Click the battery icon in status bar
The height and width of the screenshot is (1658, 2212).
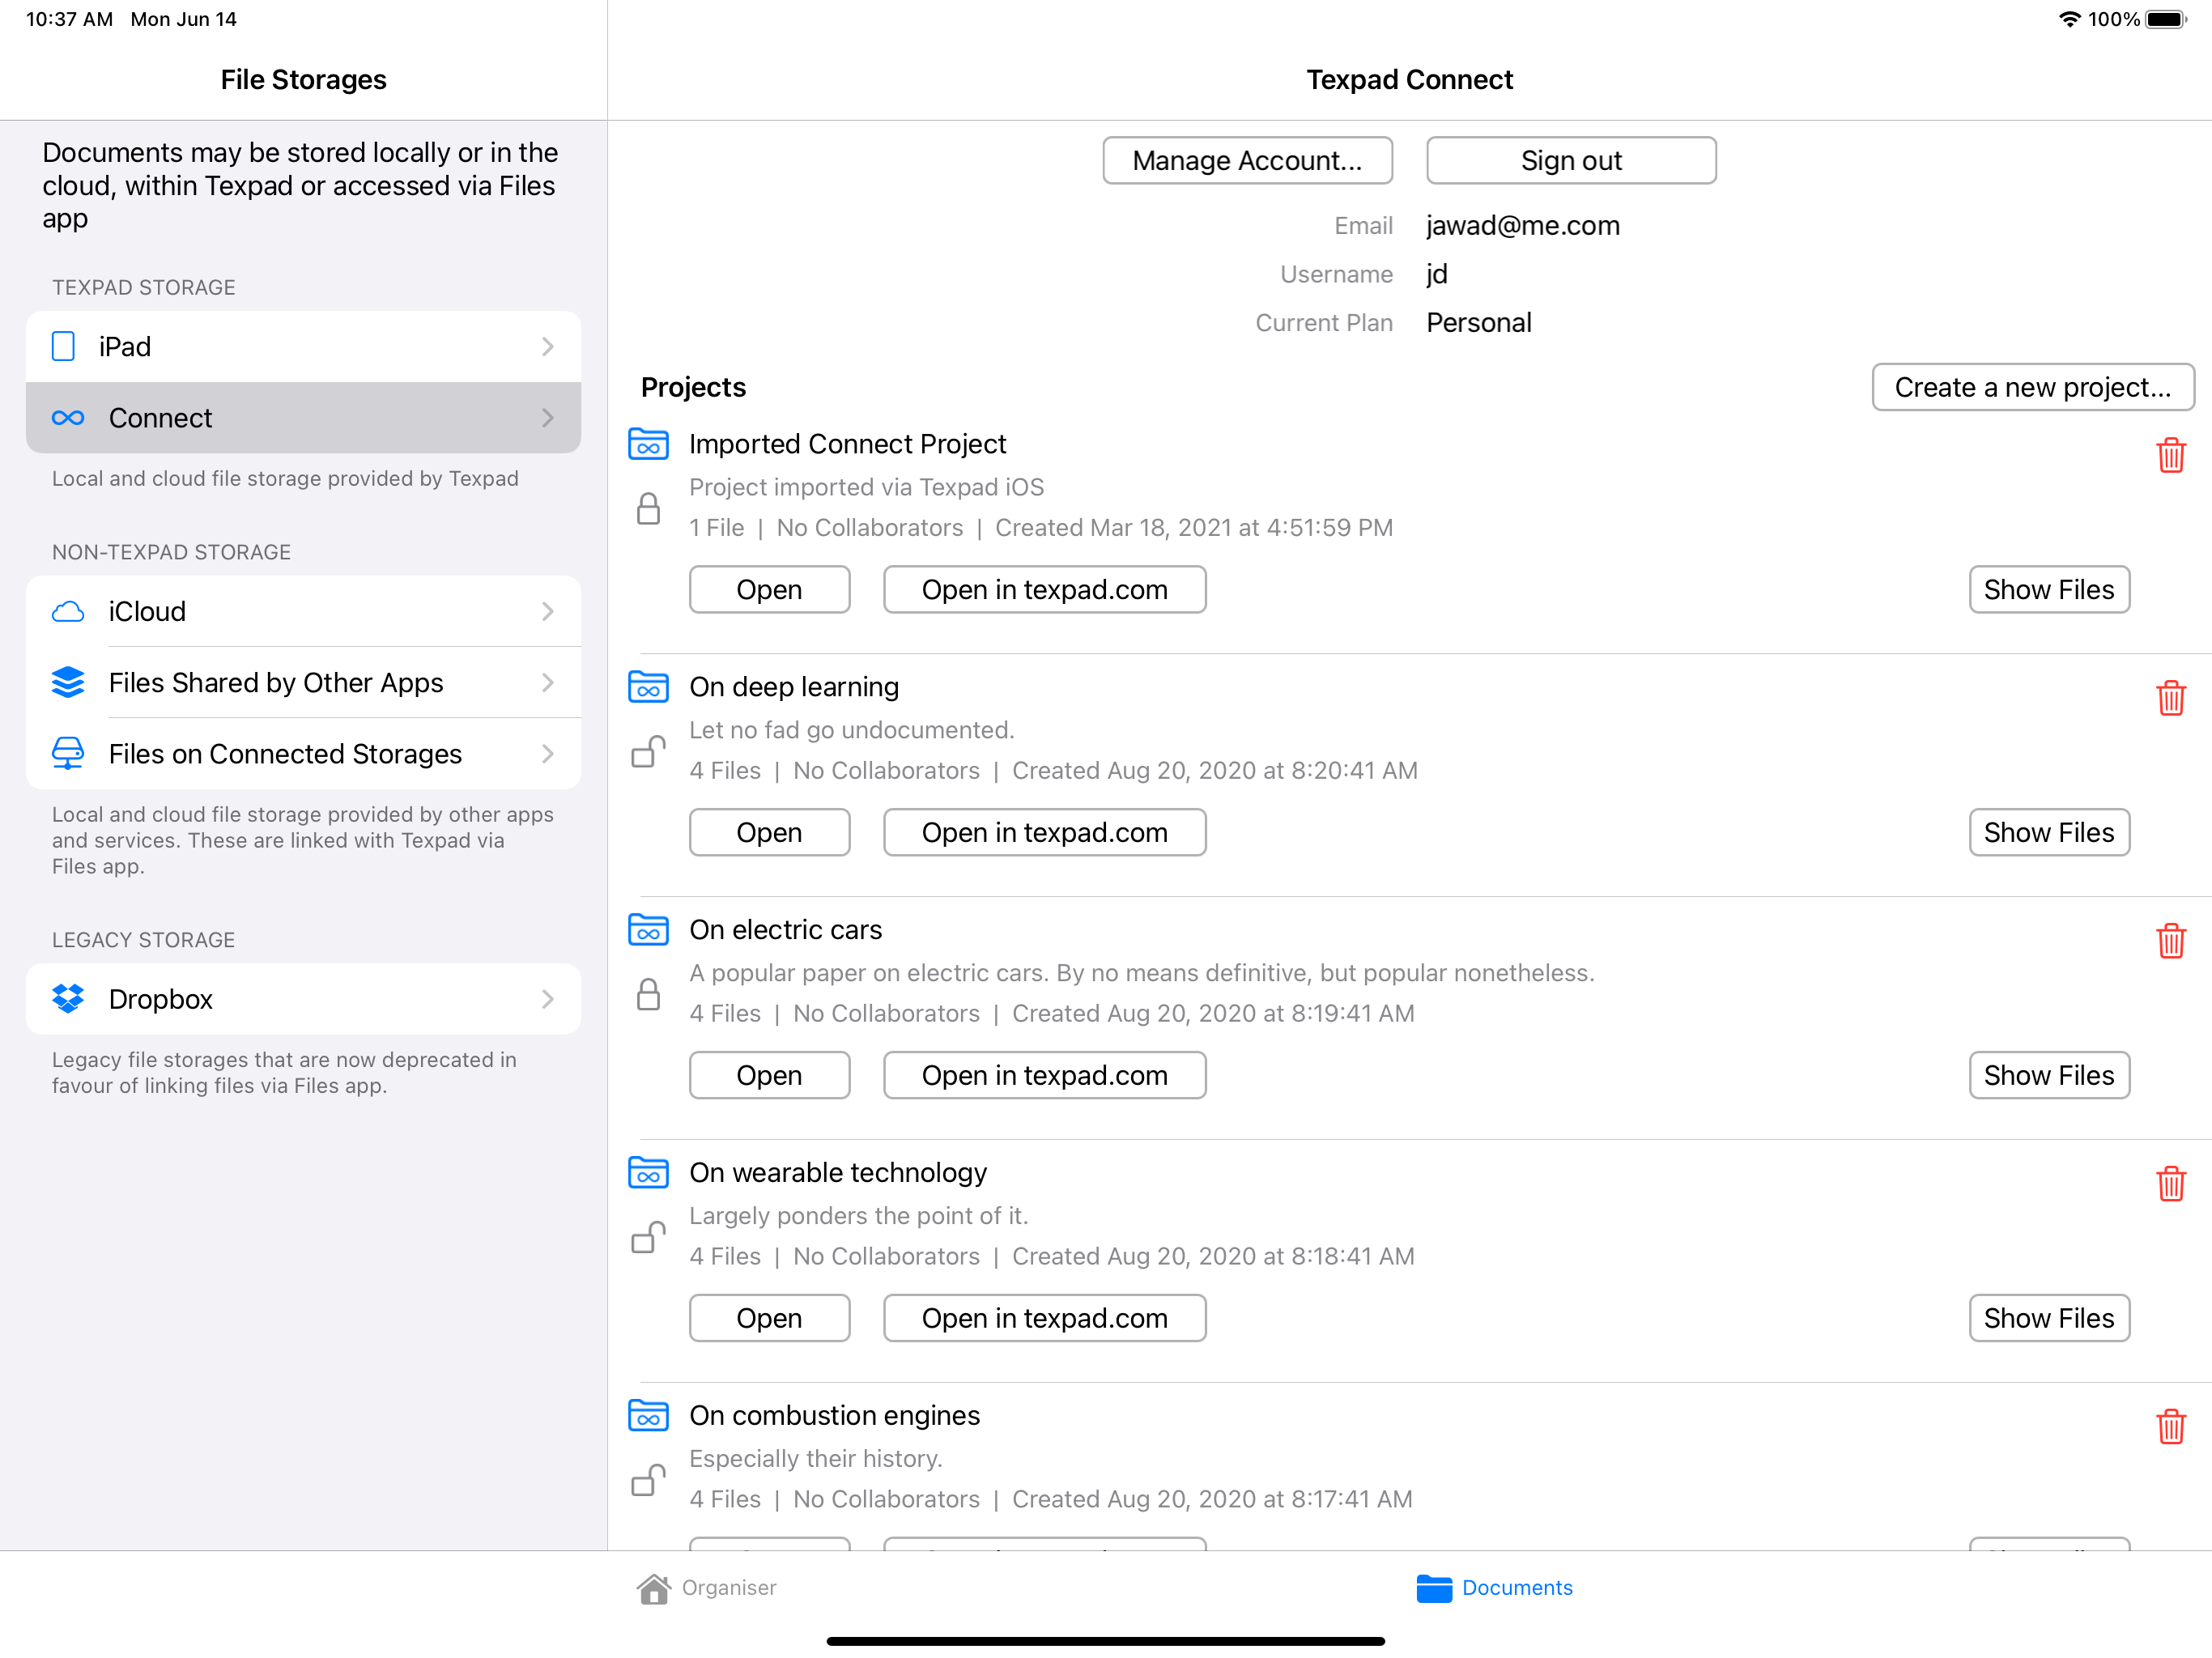2167,19
